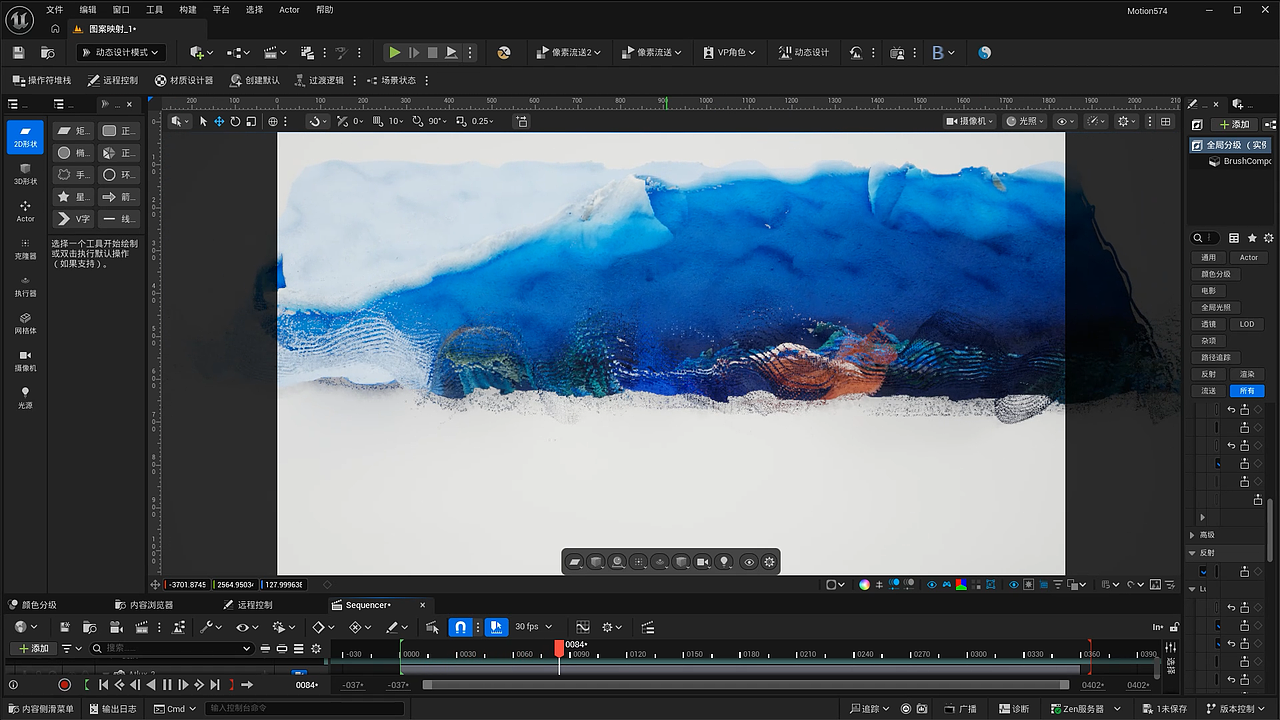
Task: Activate the select cursor tool in viewport
Action: (203, 121)
